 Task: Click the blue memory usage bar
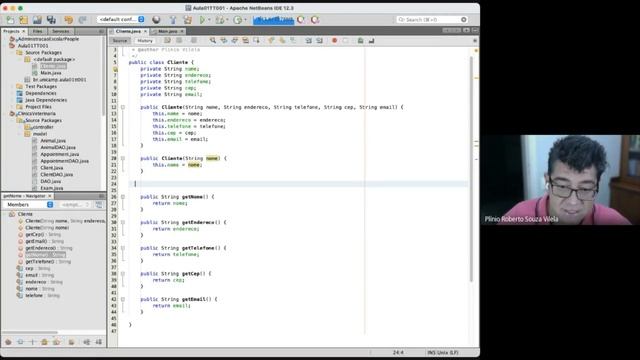[273, 20]
